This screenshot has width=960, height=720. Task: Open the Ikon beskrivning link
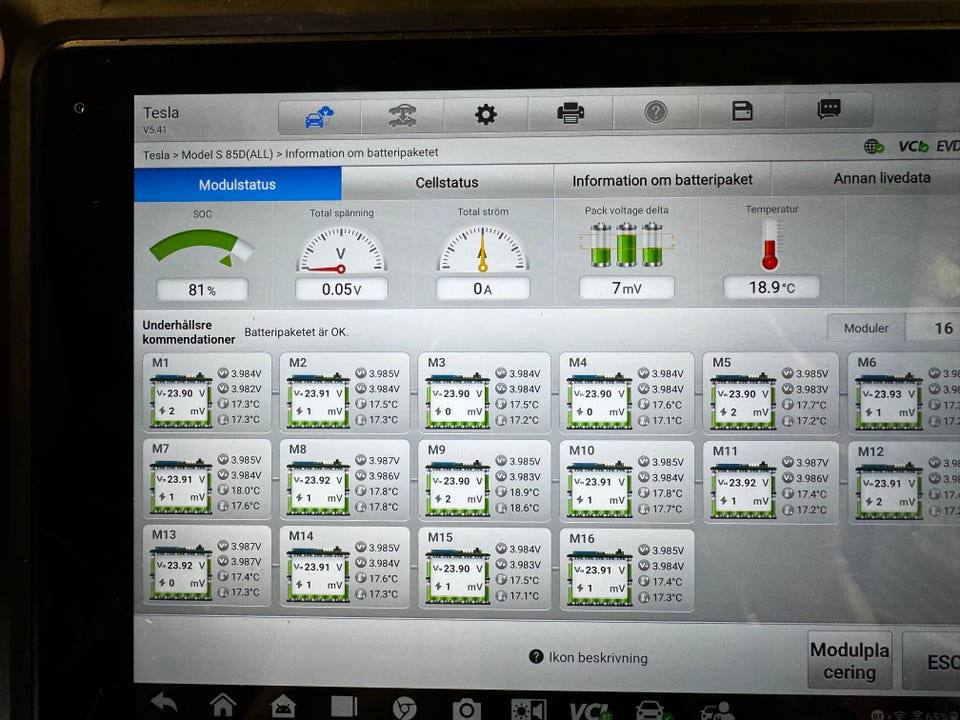click(x=589, y=658)
